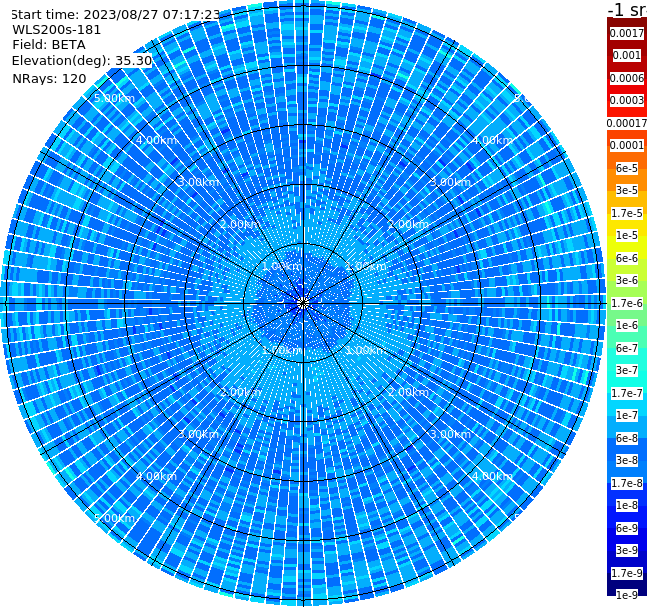Click the 3e-5 colorbar tick label
647x607 pixels.
tap(627, 190)
